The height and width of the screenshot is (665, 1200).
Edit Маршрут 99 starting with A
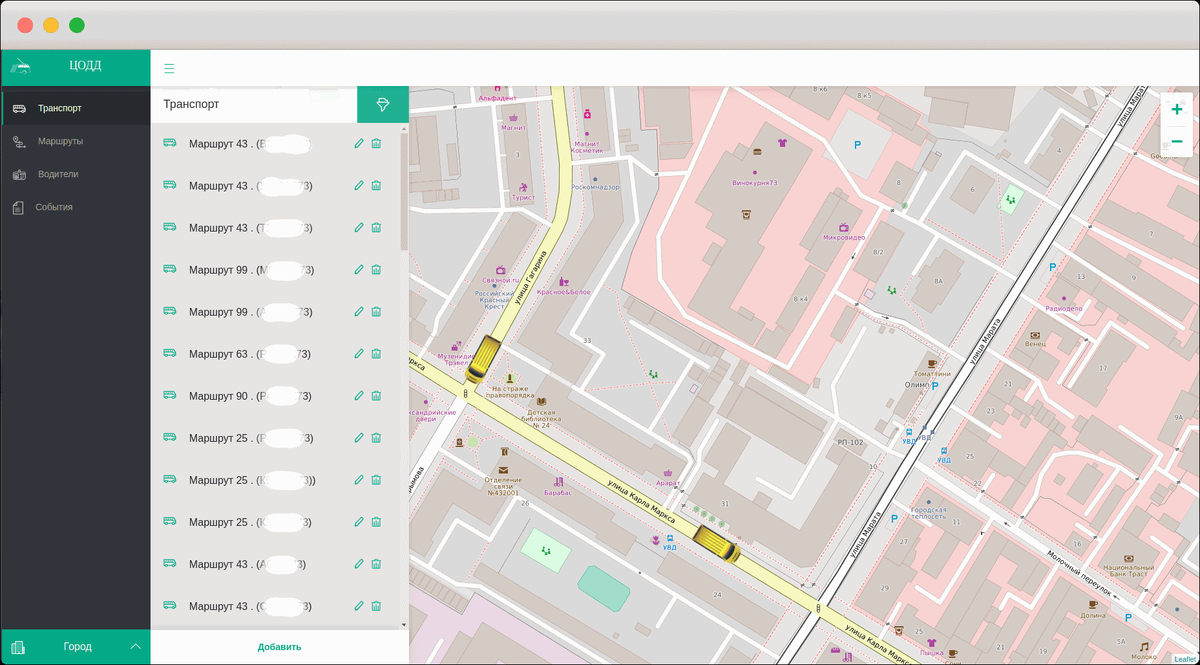tap(359, 312)
